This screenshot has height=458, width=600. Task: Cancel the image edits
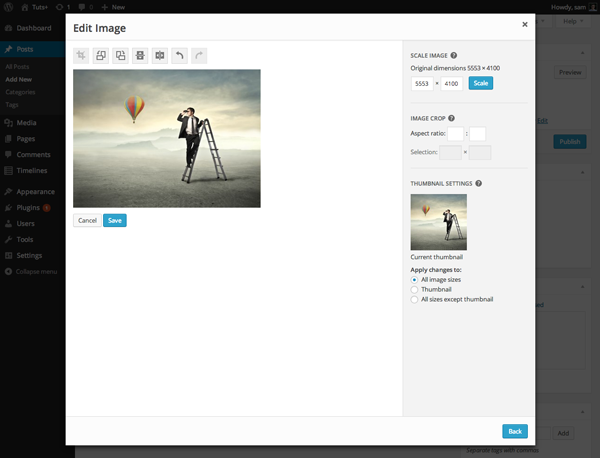point(87,220)
